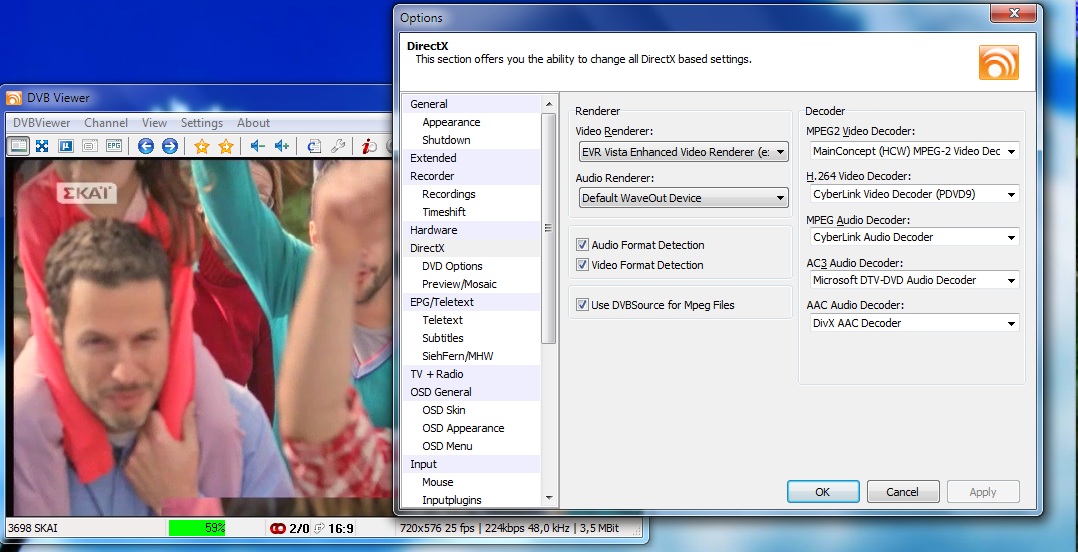Click Cancel in Options dialog

[903, 492]
